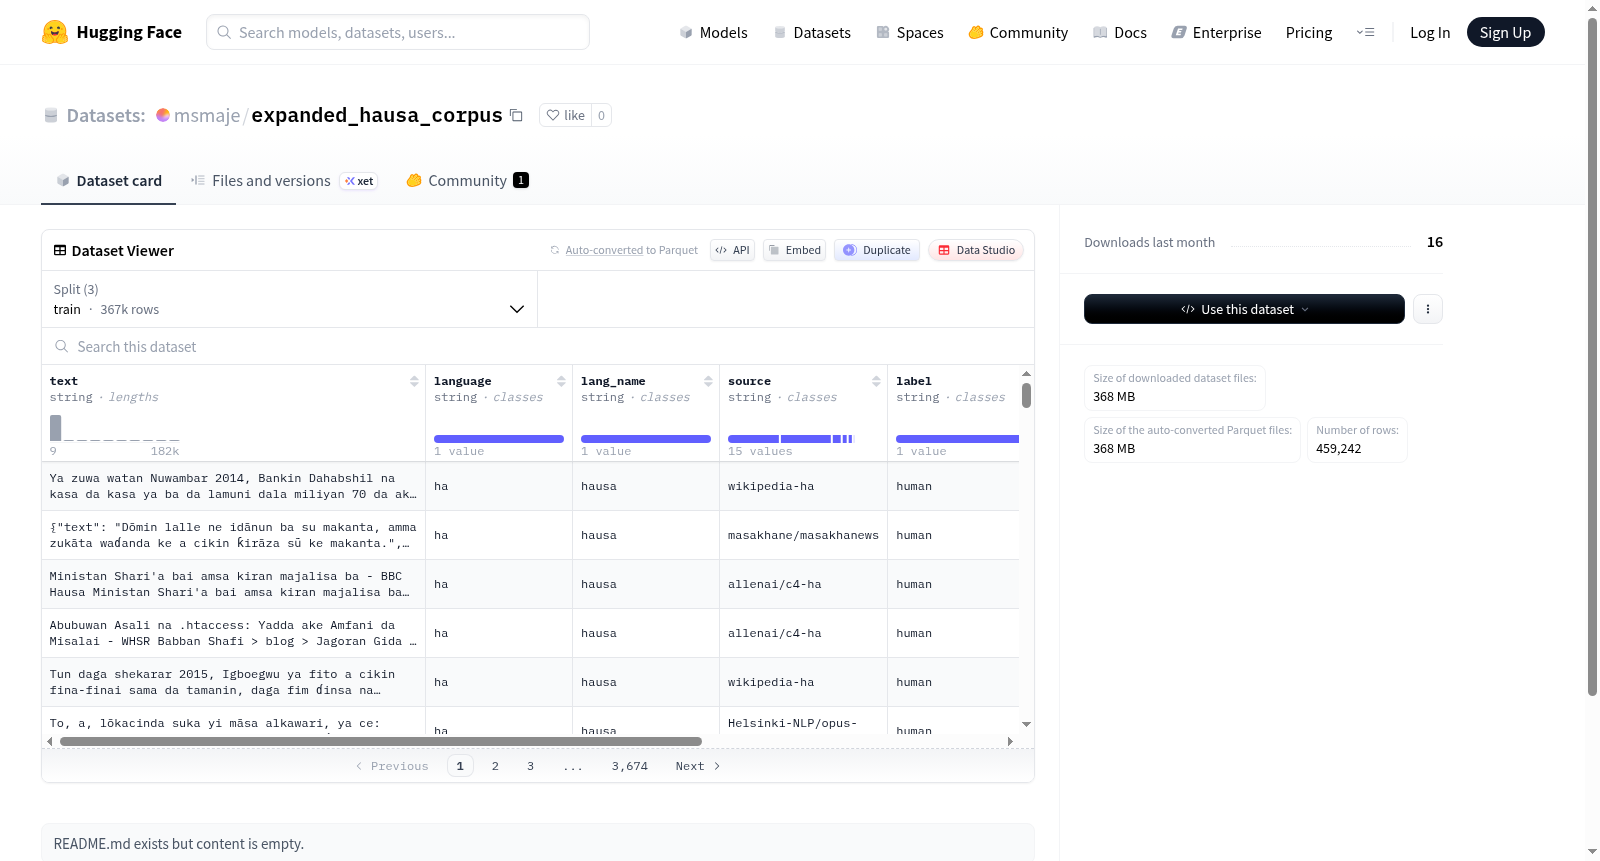The height and width of the screenshot is (861, 1600).
Task: Click the row starting 'Ministan Shari'a bai amsa'
Action: [530, 584]
